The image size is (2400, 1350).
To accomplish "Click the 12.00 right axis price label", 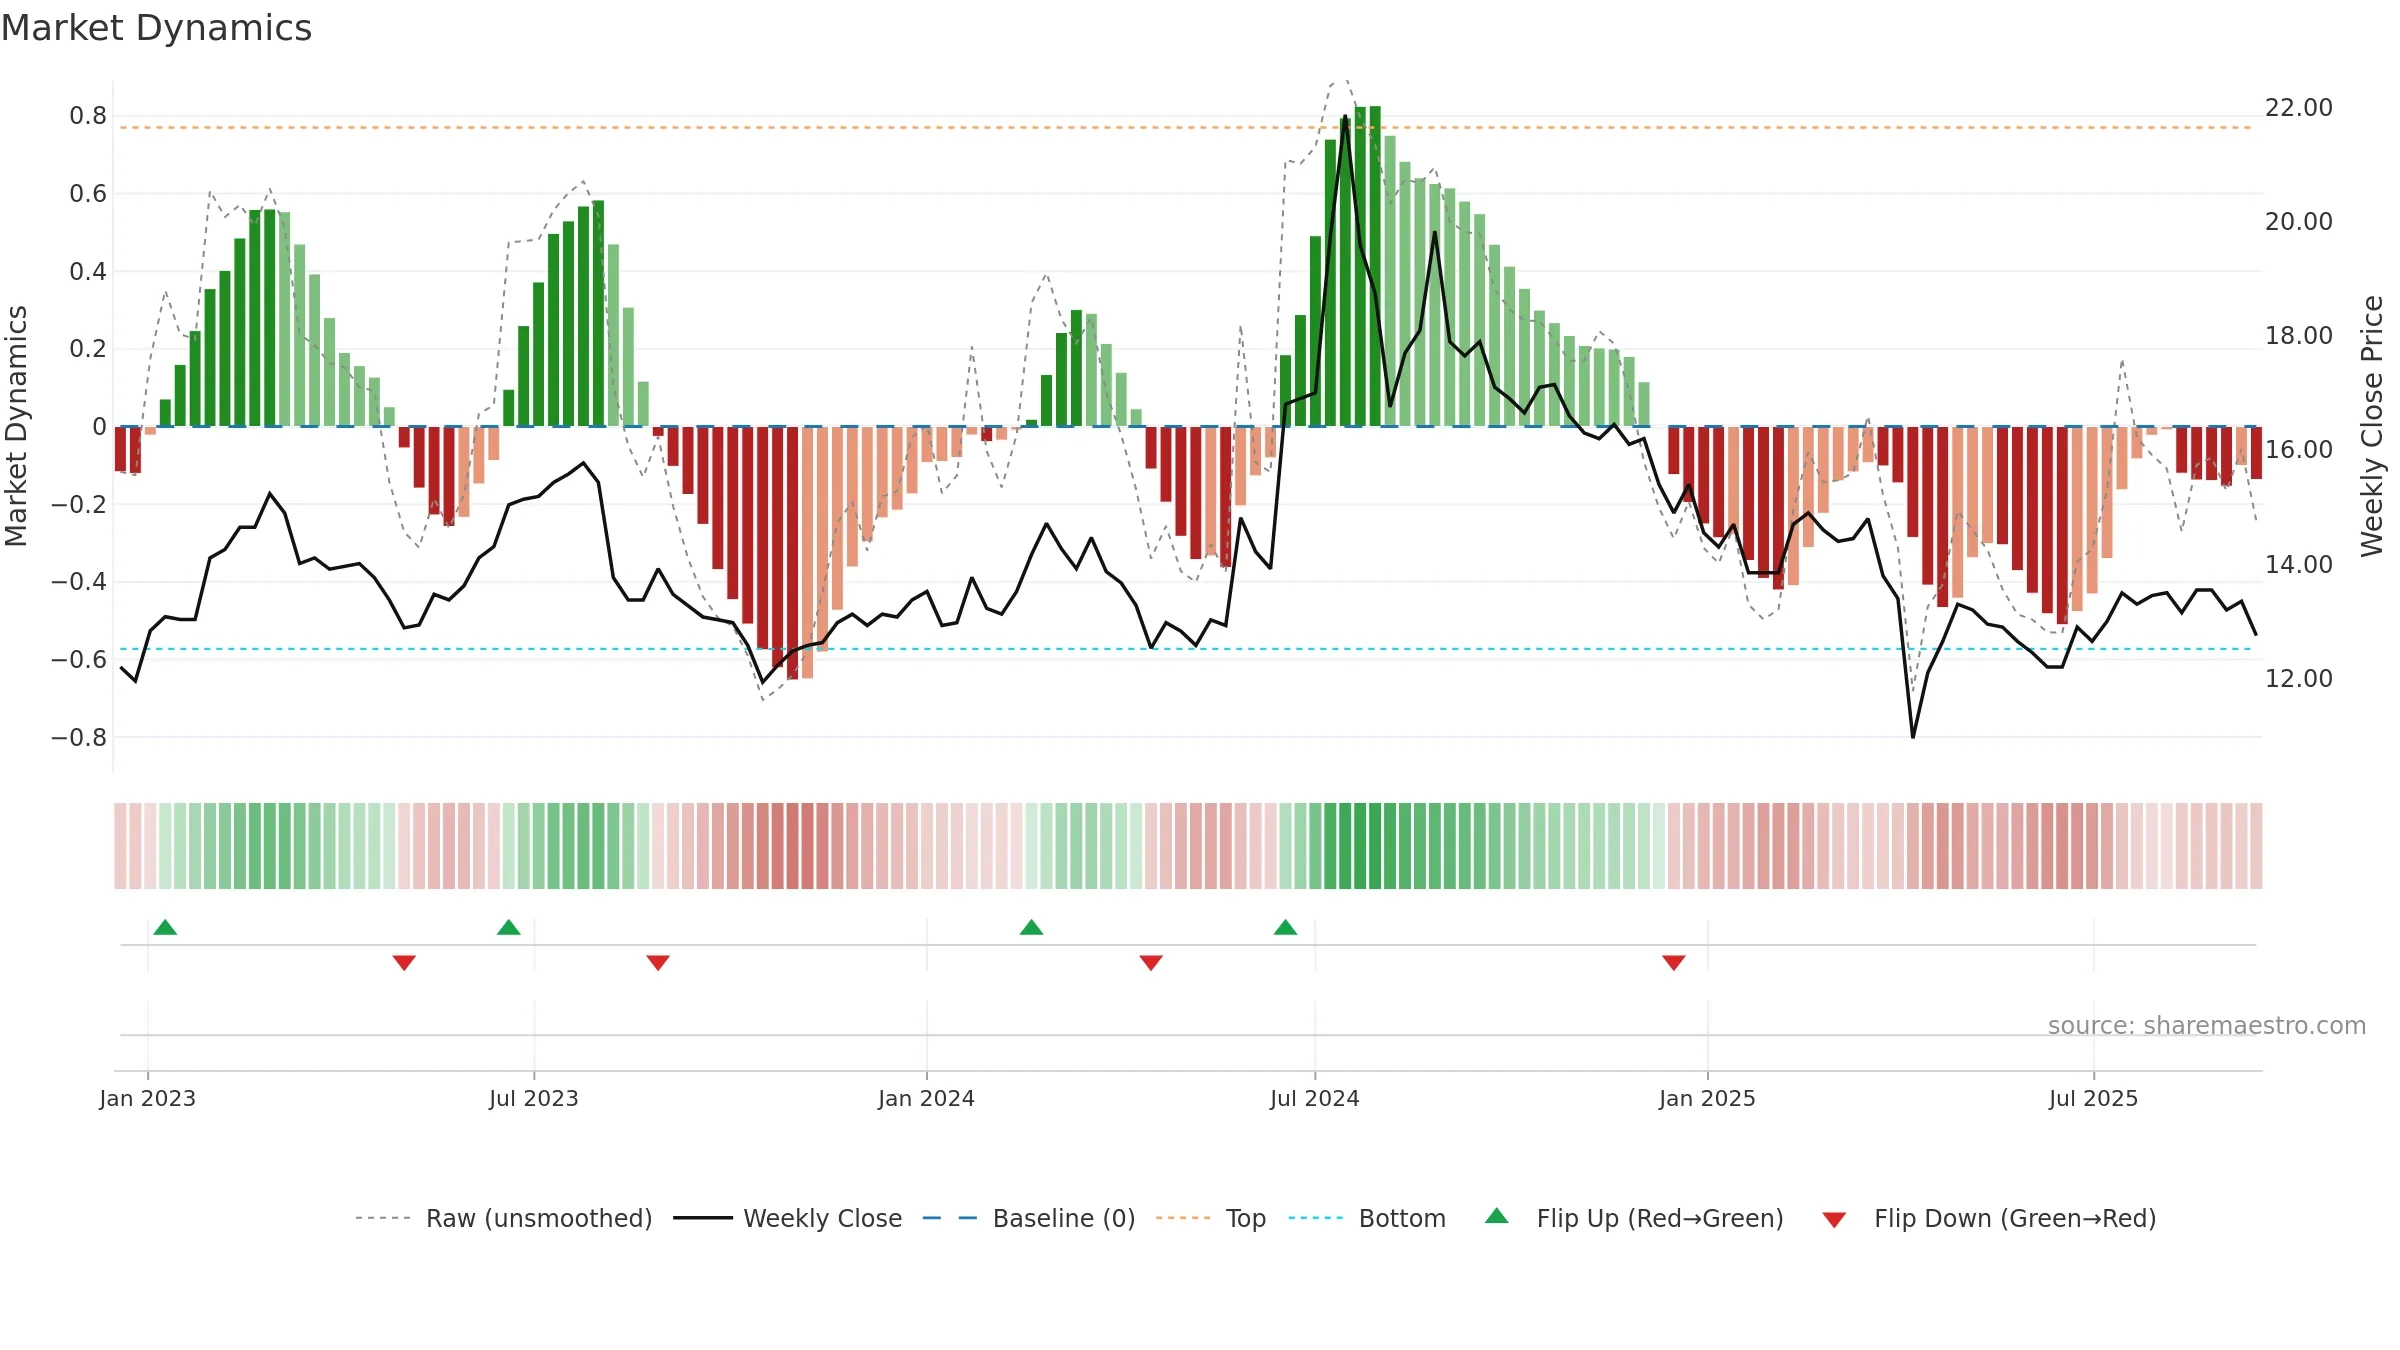I will click(2299, 678).
